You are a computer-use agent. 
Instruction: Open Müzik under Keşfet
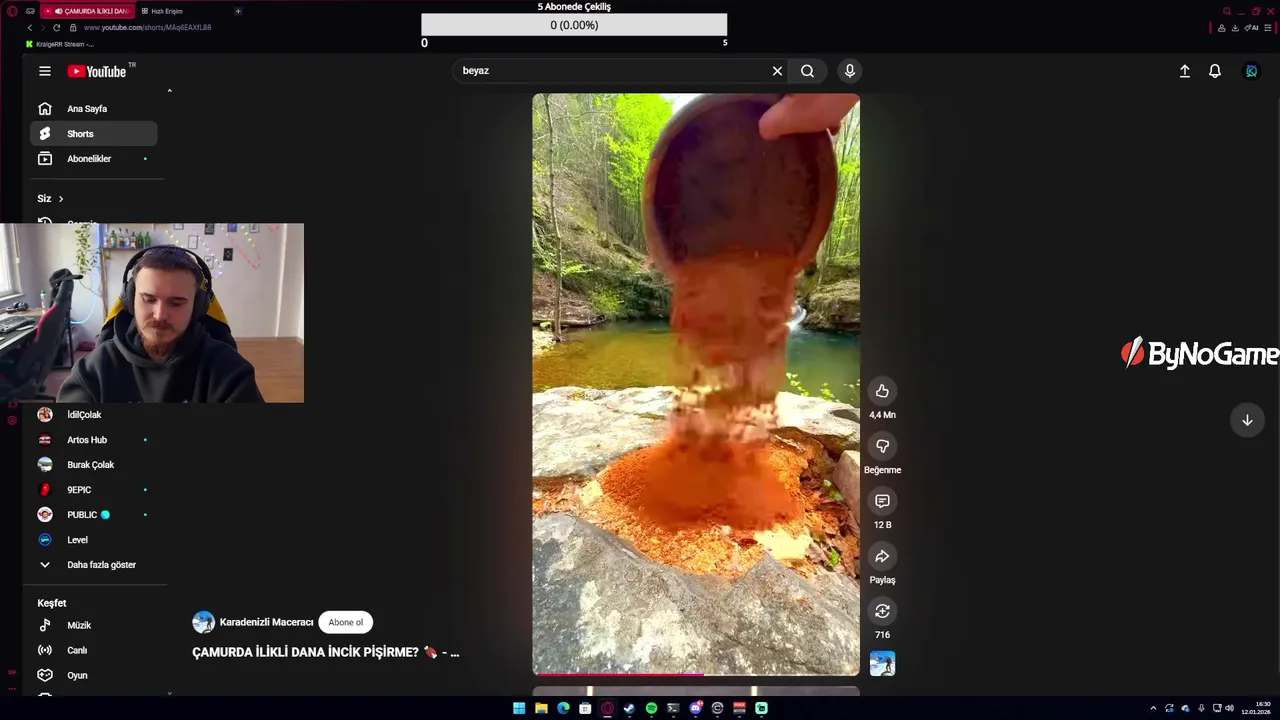click(94, 625)
